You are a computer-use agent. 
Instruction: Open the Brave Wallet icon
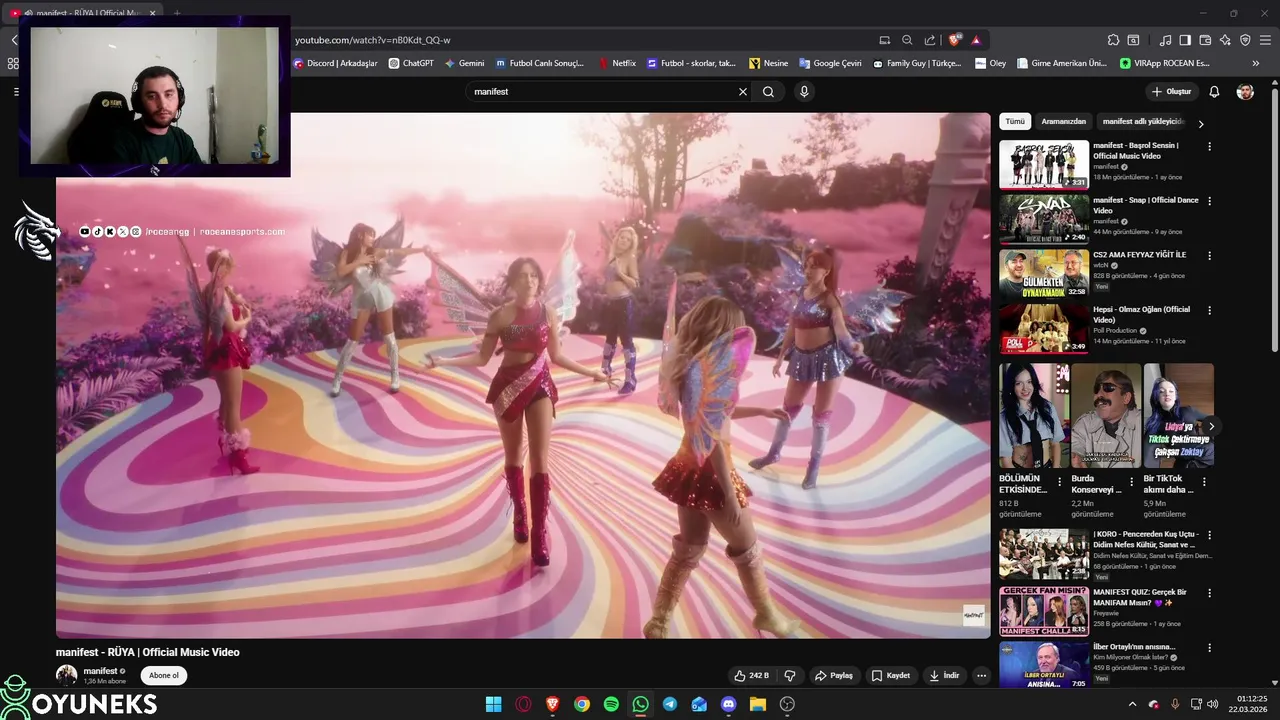pos(1205,40)
